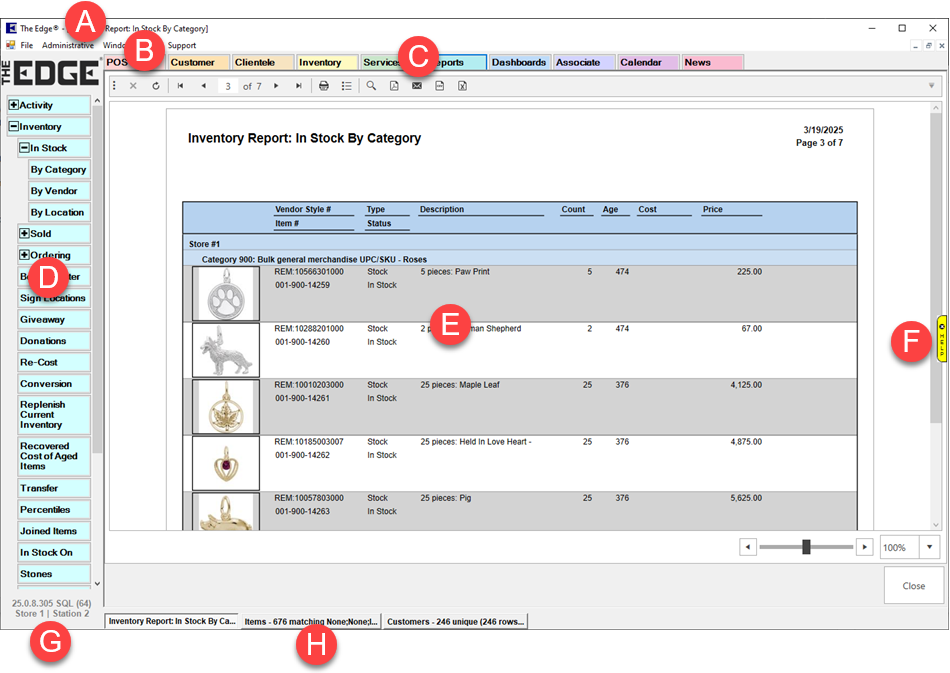Screen dimensions: 950x673
Task: Go to the first report page
Action: pyautogui.click(x=181, y=86)
